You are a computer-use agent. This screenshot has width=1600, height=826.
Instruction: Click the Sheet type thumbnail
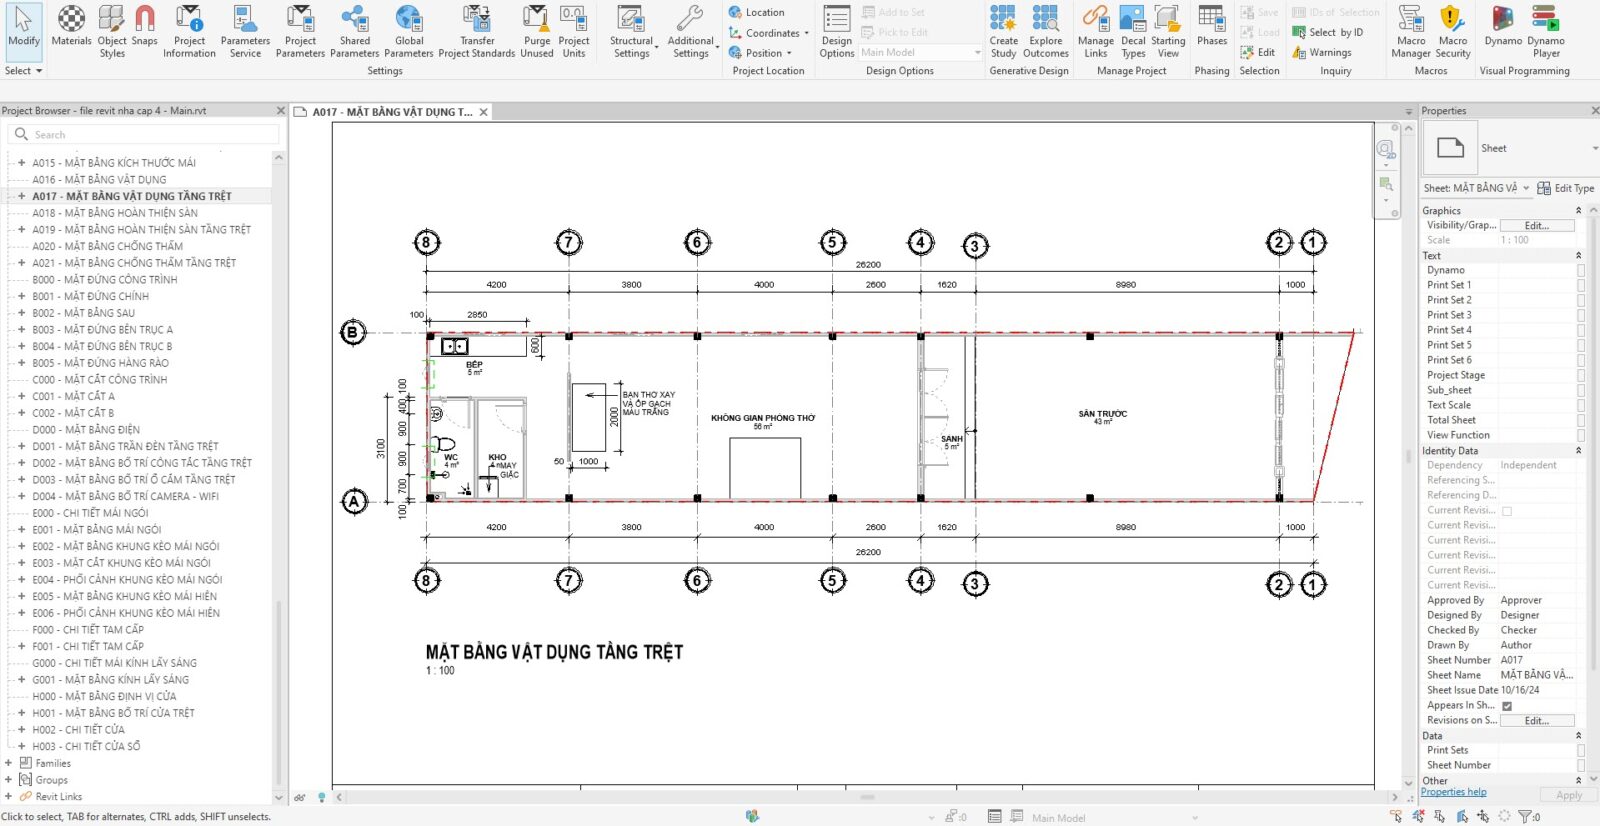[x=1449, y=148]
